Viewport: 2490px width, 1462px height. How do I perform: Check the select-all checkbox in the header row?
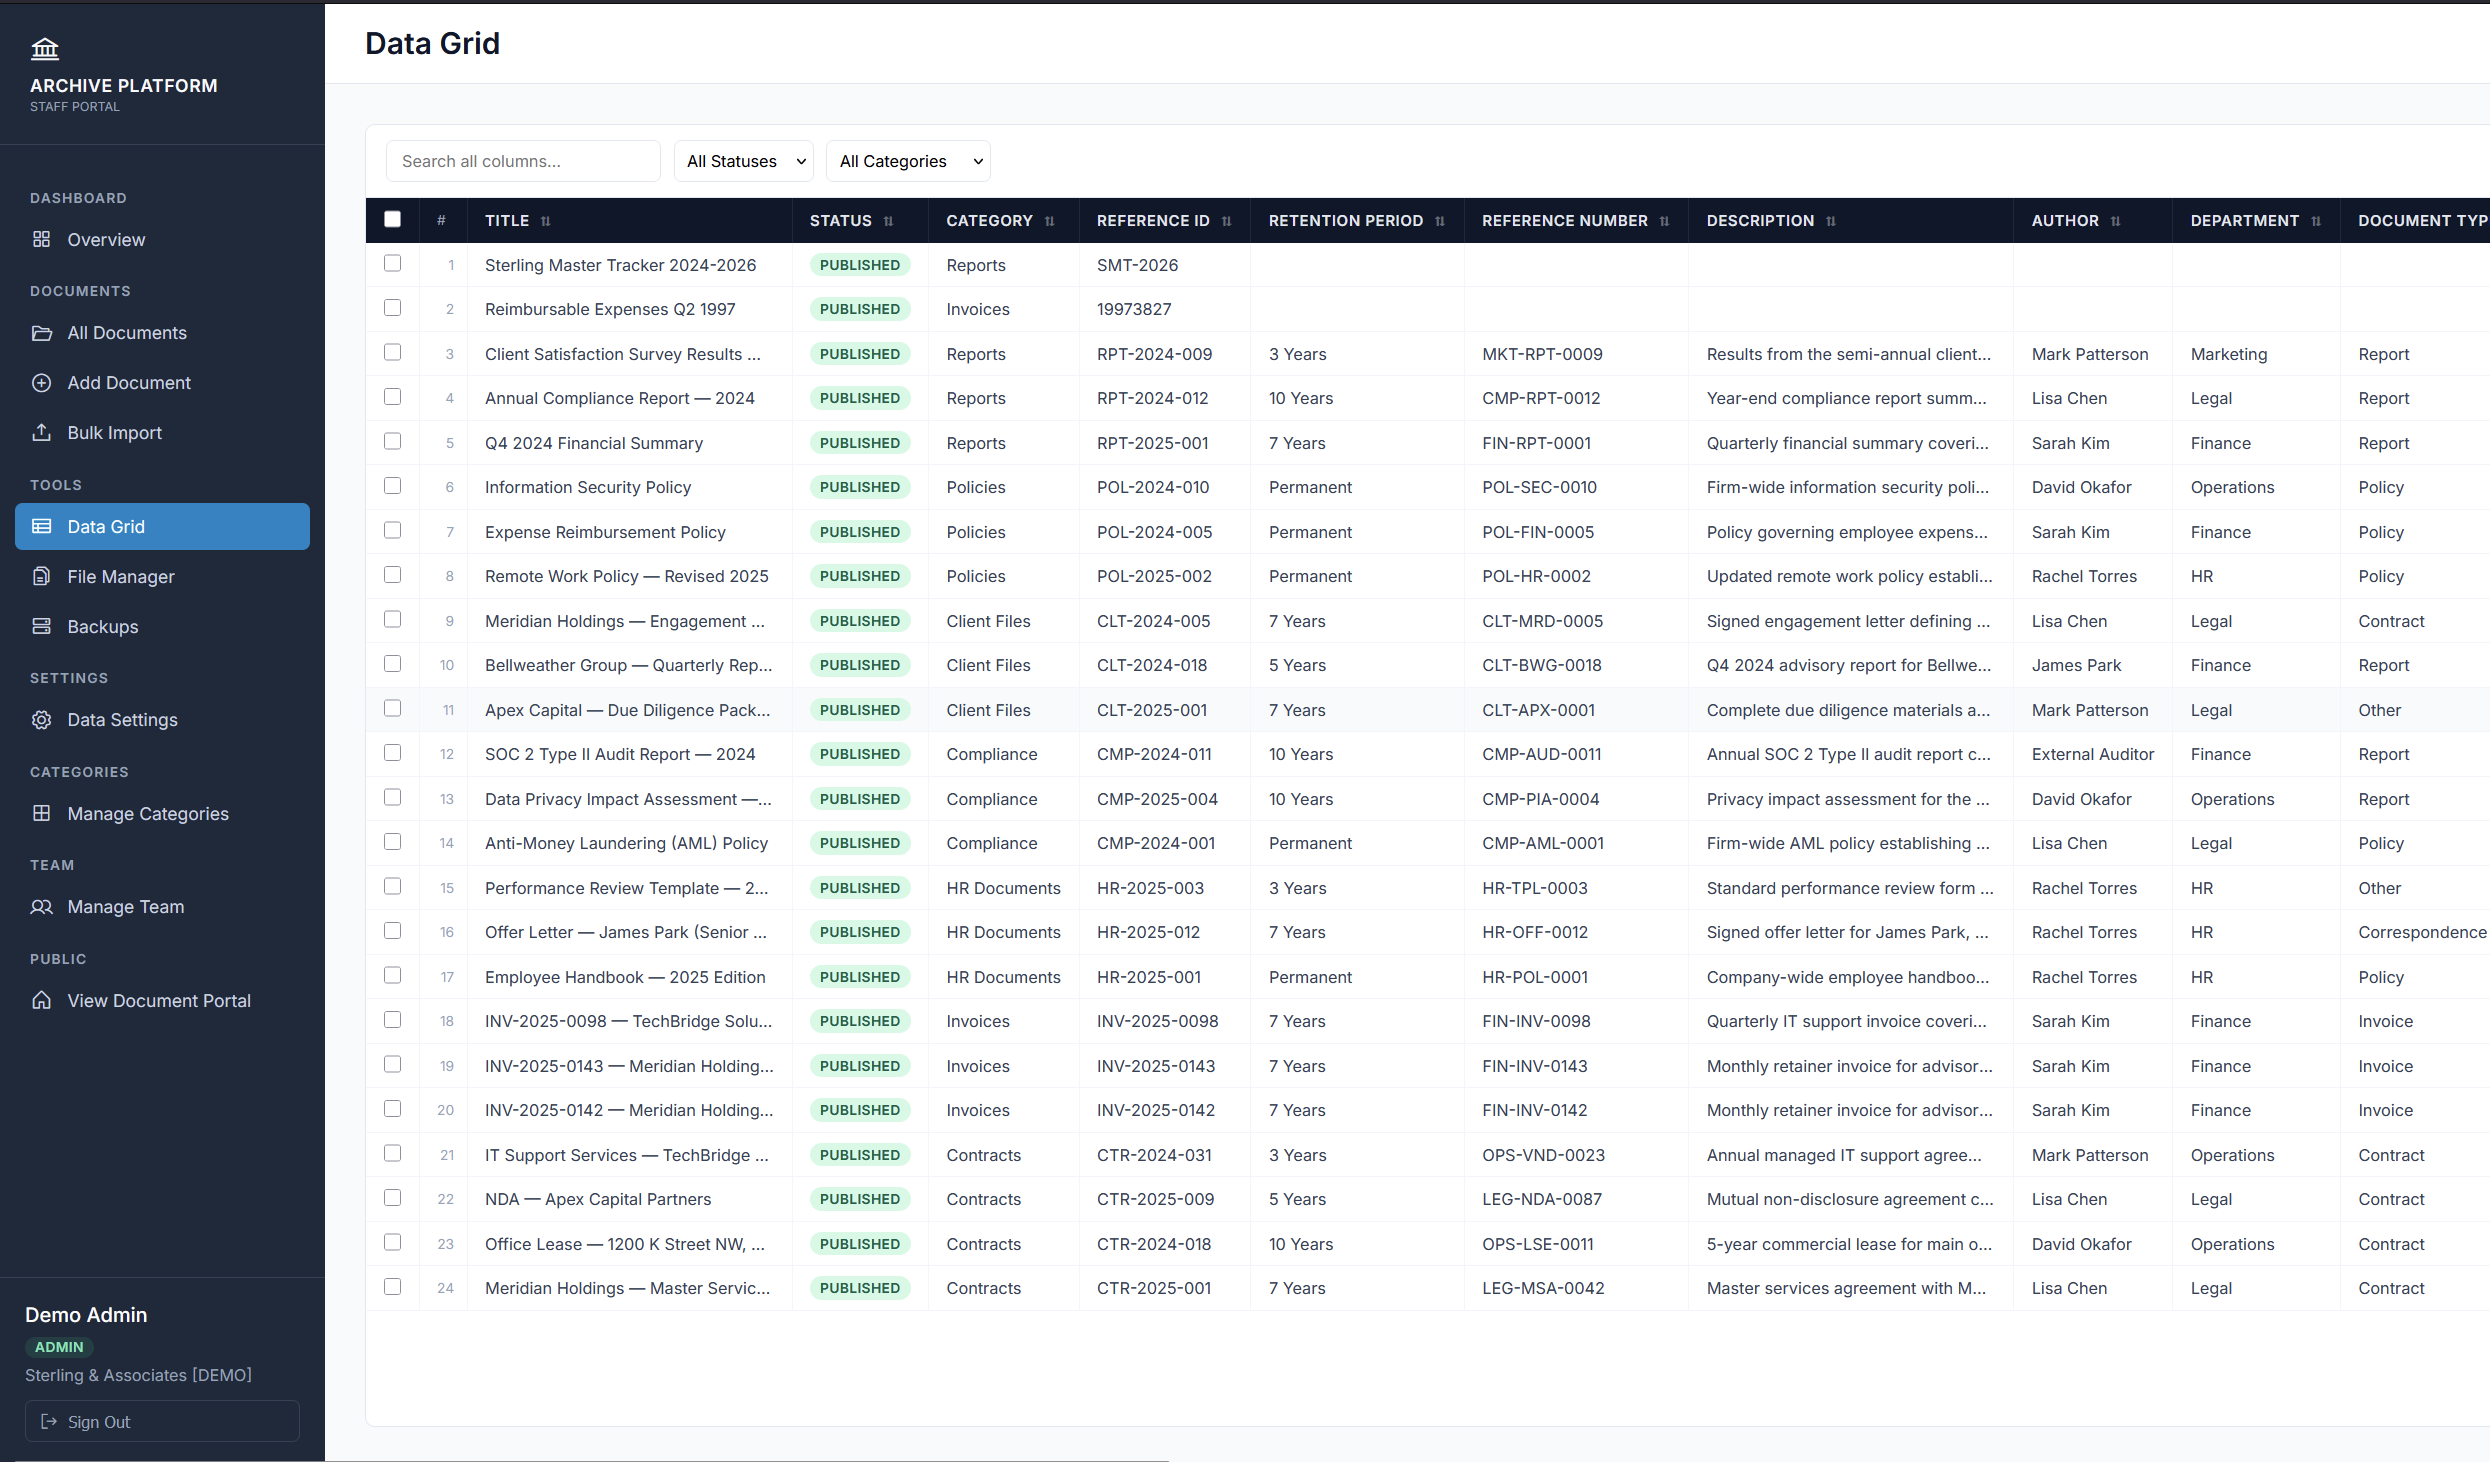click(x=392, y=218)
